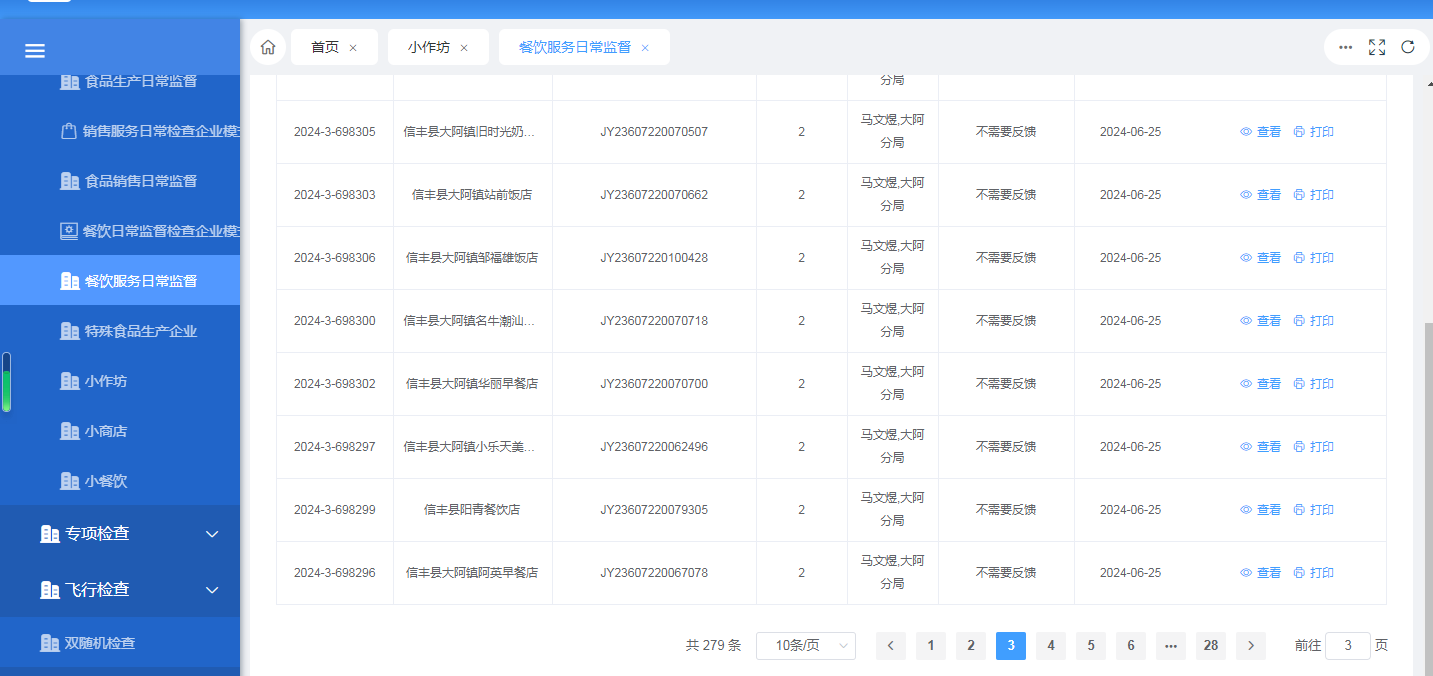Toggle fullscreen with the expand icon
The image size is (1433, 676).
(1377, 47)
